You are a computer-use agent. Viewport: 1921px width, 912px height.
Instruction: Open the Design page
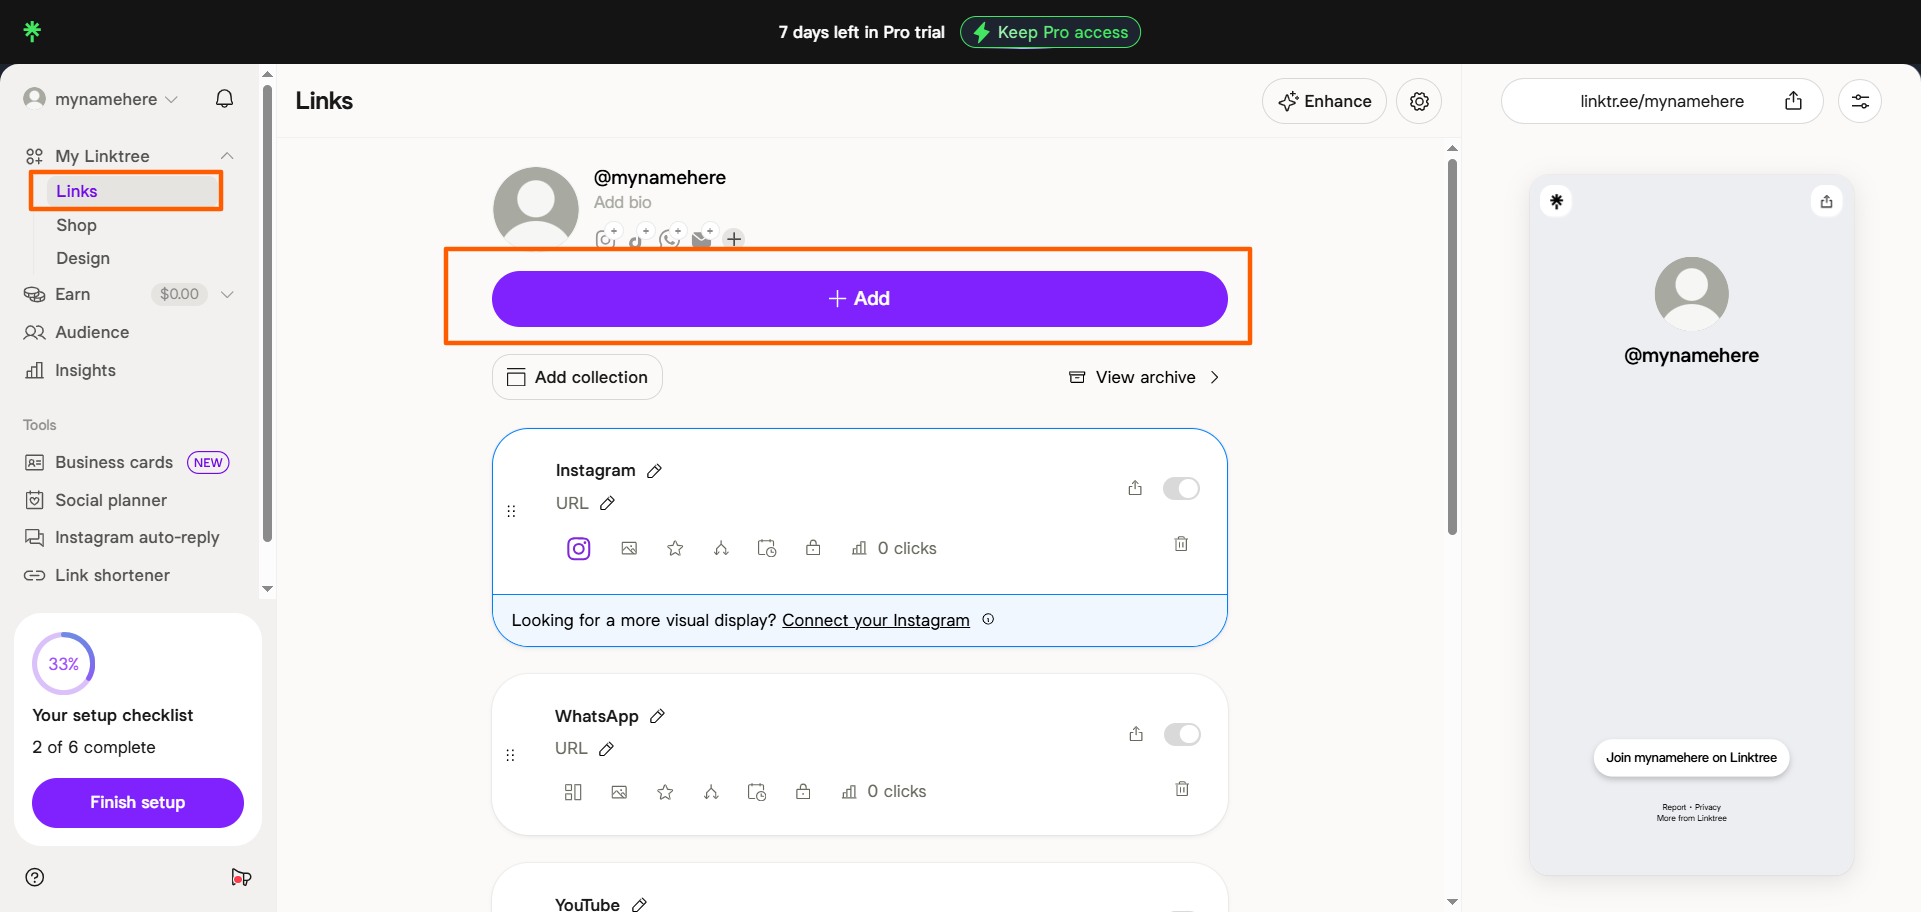click(83, 258)
